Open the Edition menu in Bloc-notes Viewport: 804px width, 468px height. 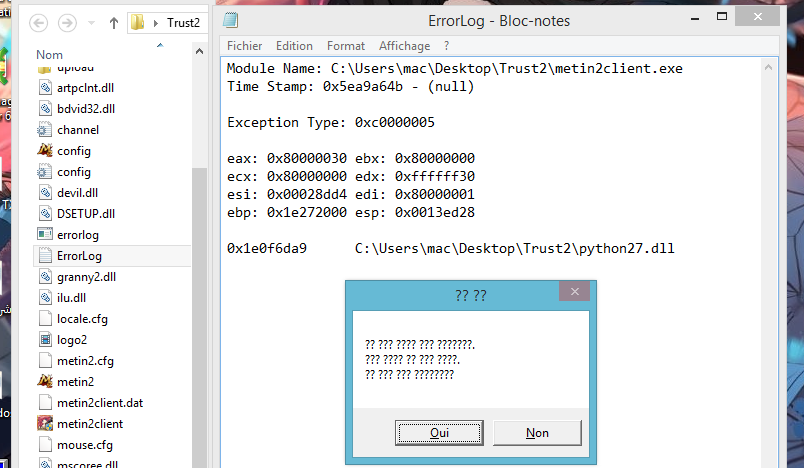[x=294, y=46]
